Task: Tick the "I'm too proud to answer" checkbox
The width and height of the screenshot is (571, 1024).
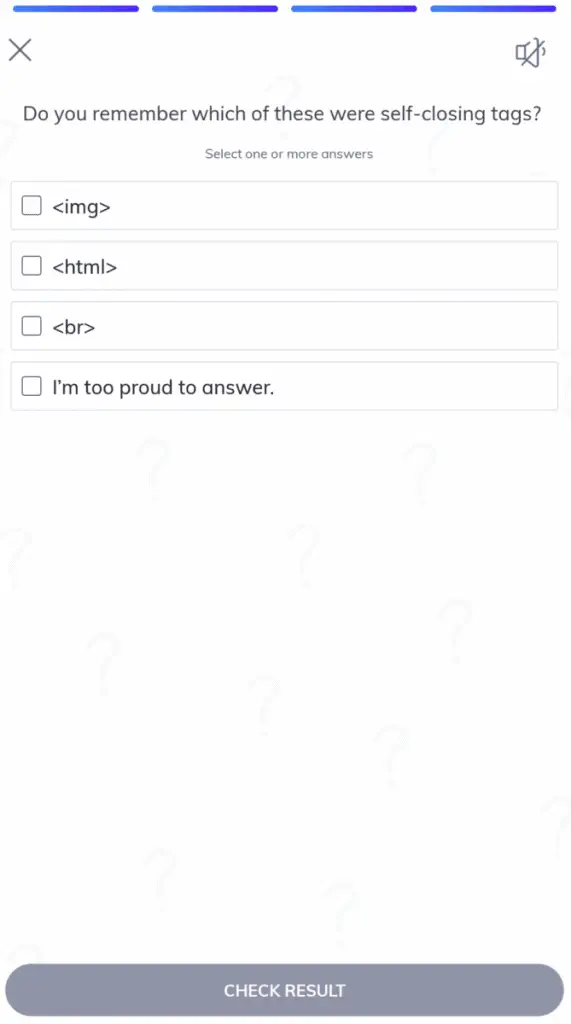Action: [31, 386]
